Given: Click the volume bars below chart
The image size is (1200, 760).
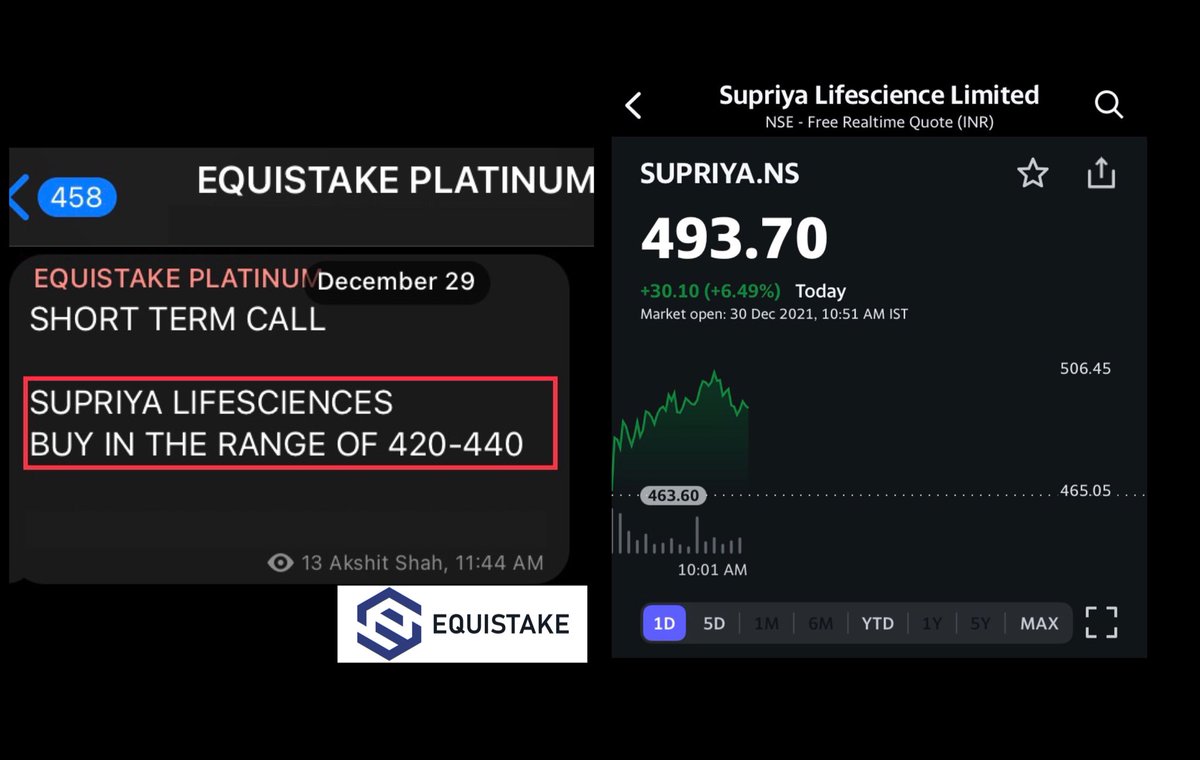Looking at the screenshot, I should click(677, 533).
